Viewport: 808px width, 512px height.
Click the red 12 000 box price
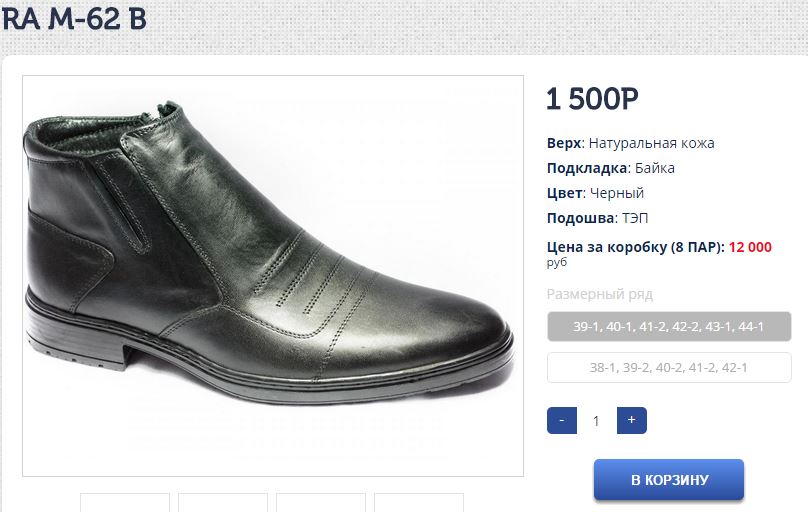(x=750, y=247)
